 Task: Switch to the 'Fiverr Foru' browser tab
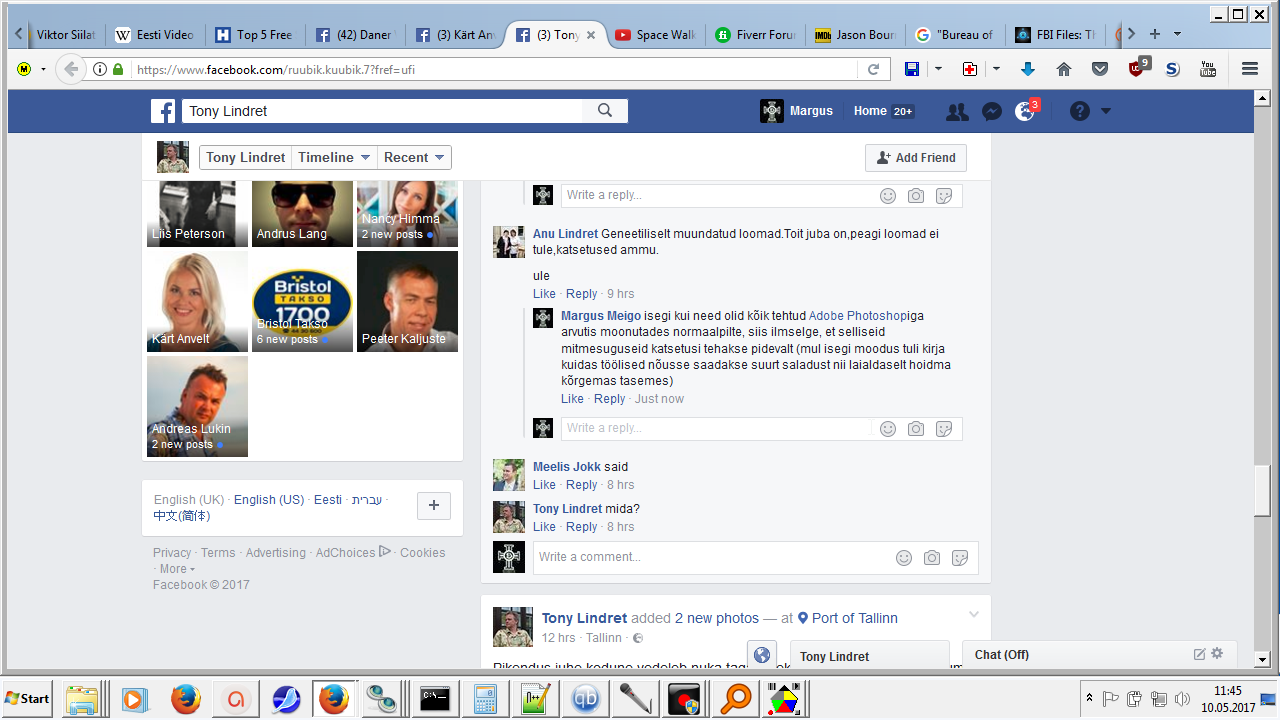(754, 35)
